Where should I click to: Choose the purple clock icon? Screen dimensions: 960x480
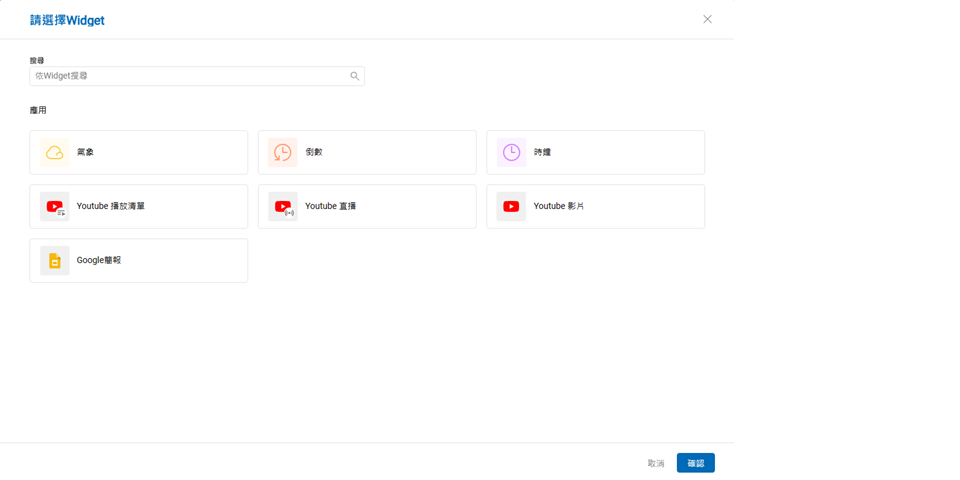click(511, 153)
